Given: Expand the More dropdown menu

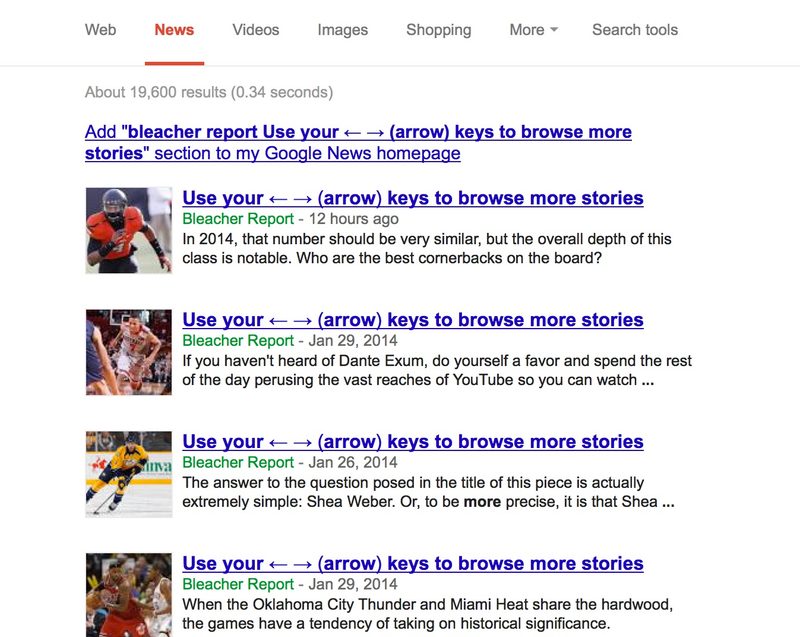Looking at the screenshot, I should [x=534, y=30].
